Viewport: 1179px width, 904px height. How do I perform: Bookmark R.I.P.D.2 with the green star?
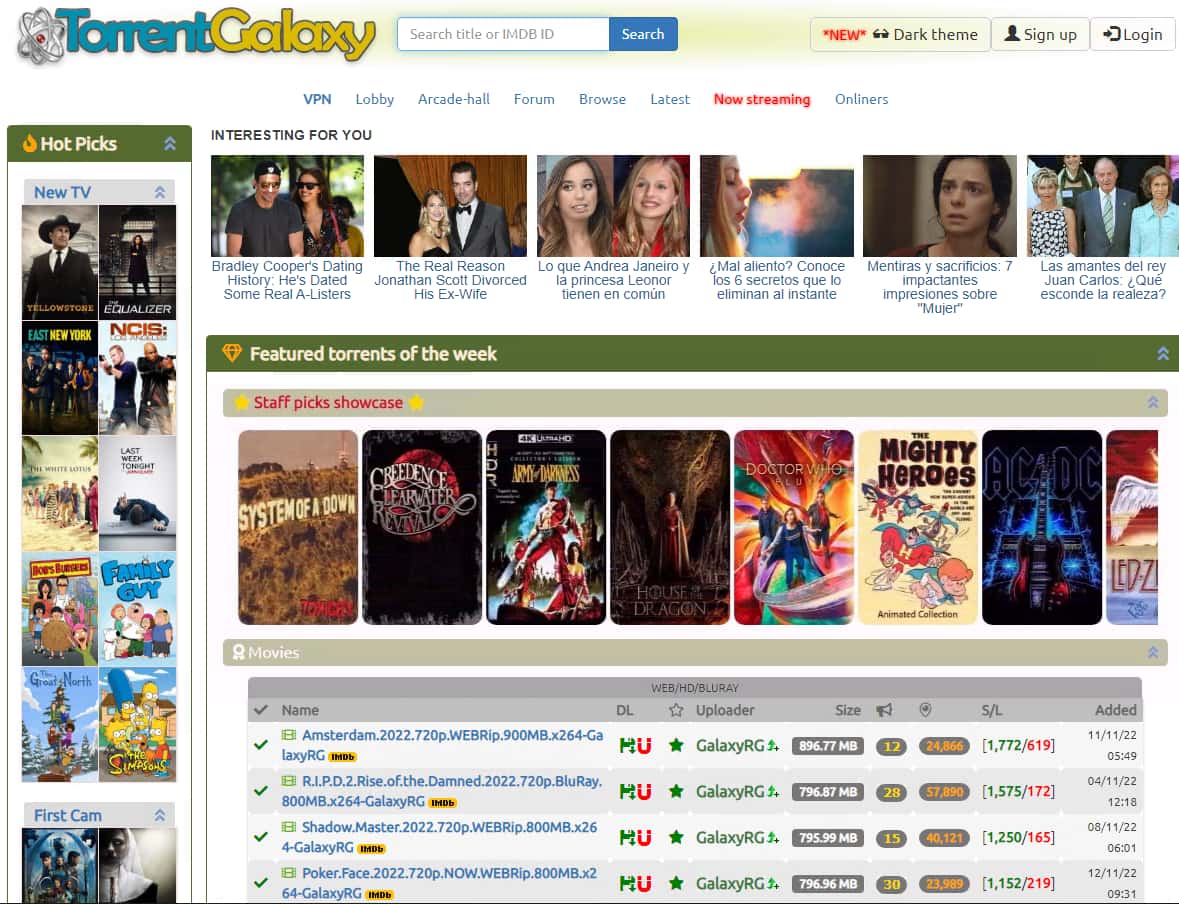[x=676, y=791]
